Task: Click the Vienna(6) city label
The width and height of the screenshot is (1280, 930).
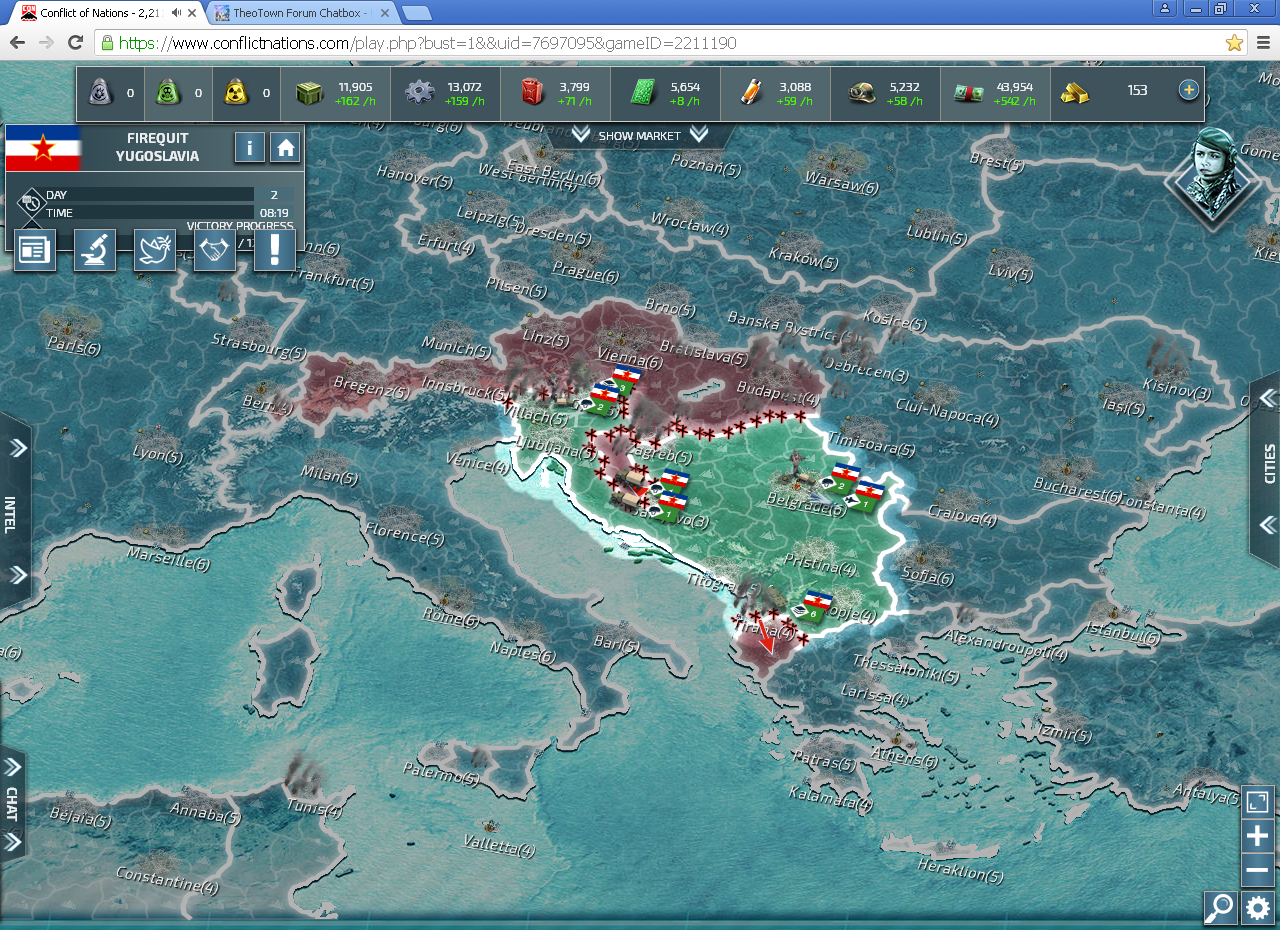Action: [x=629, y=357]
